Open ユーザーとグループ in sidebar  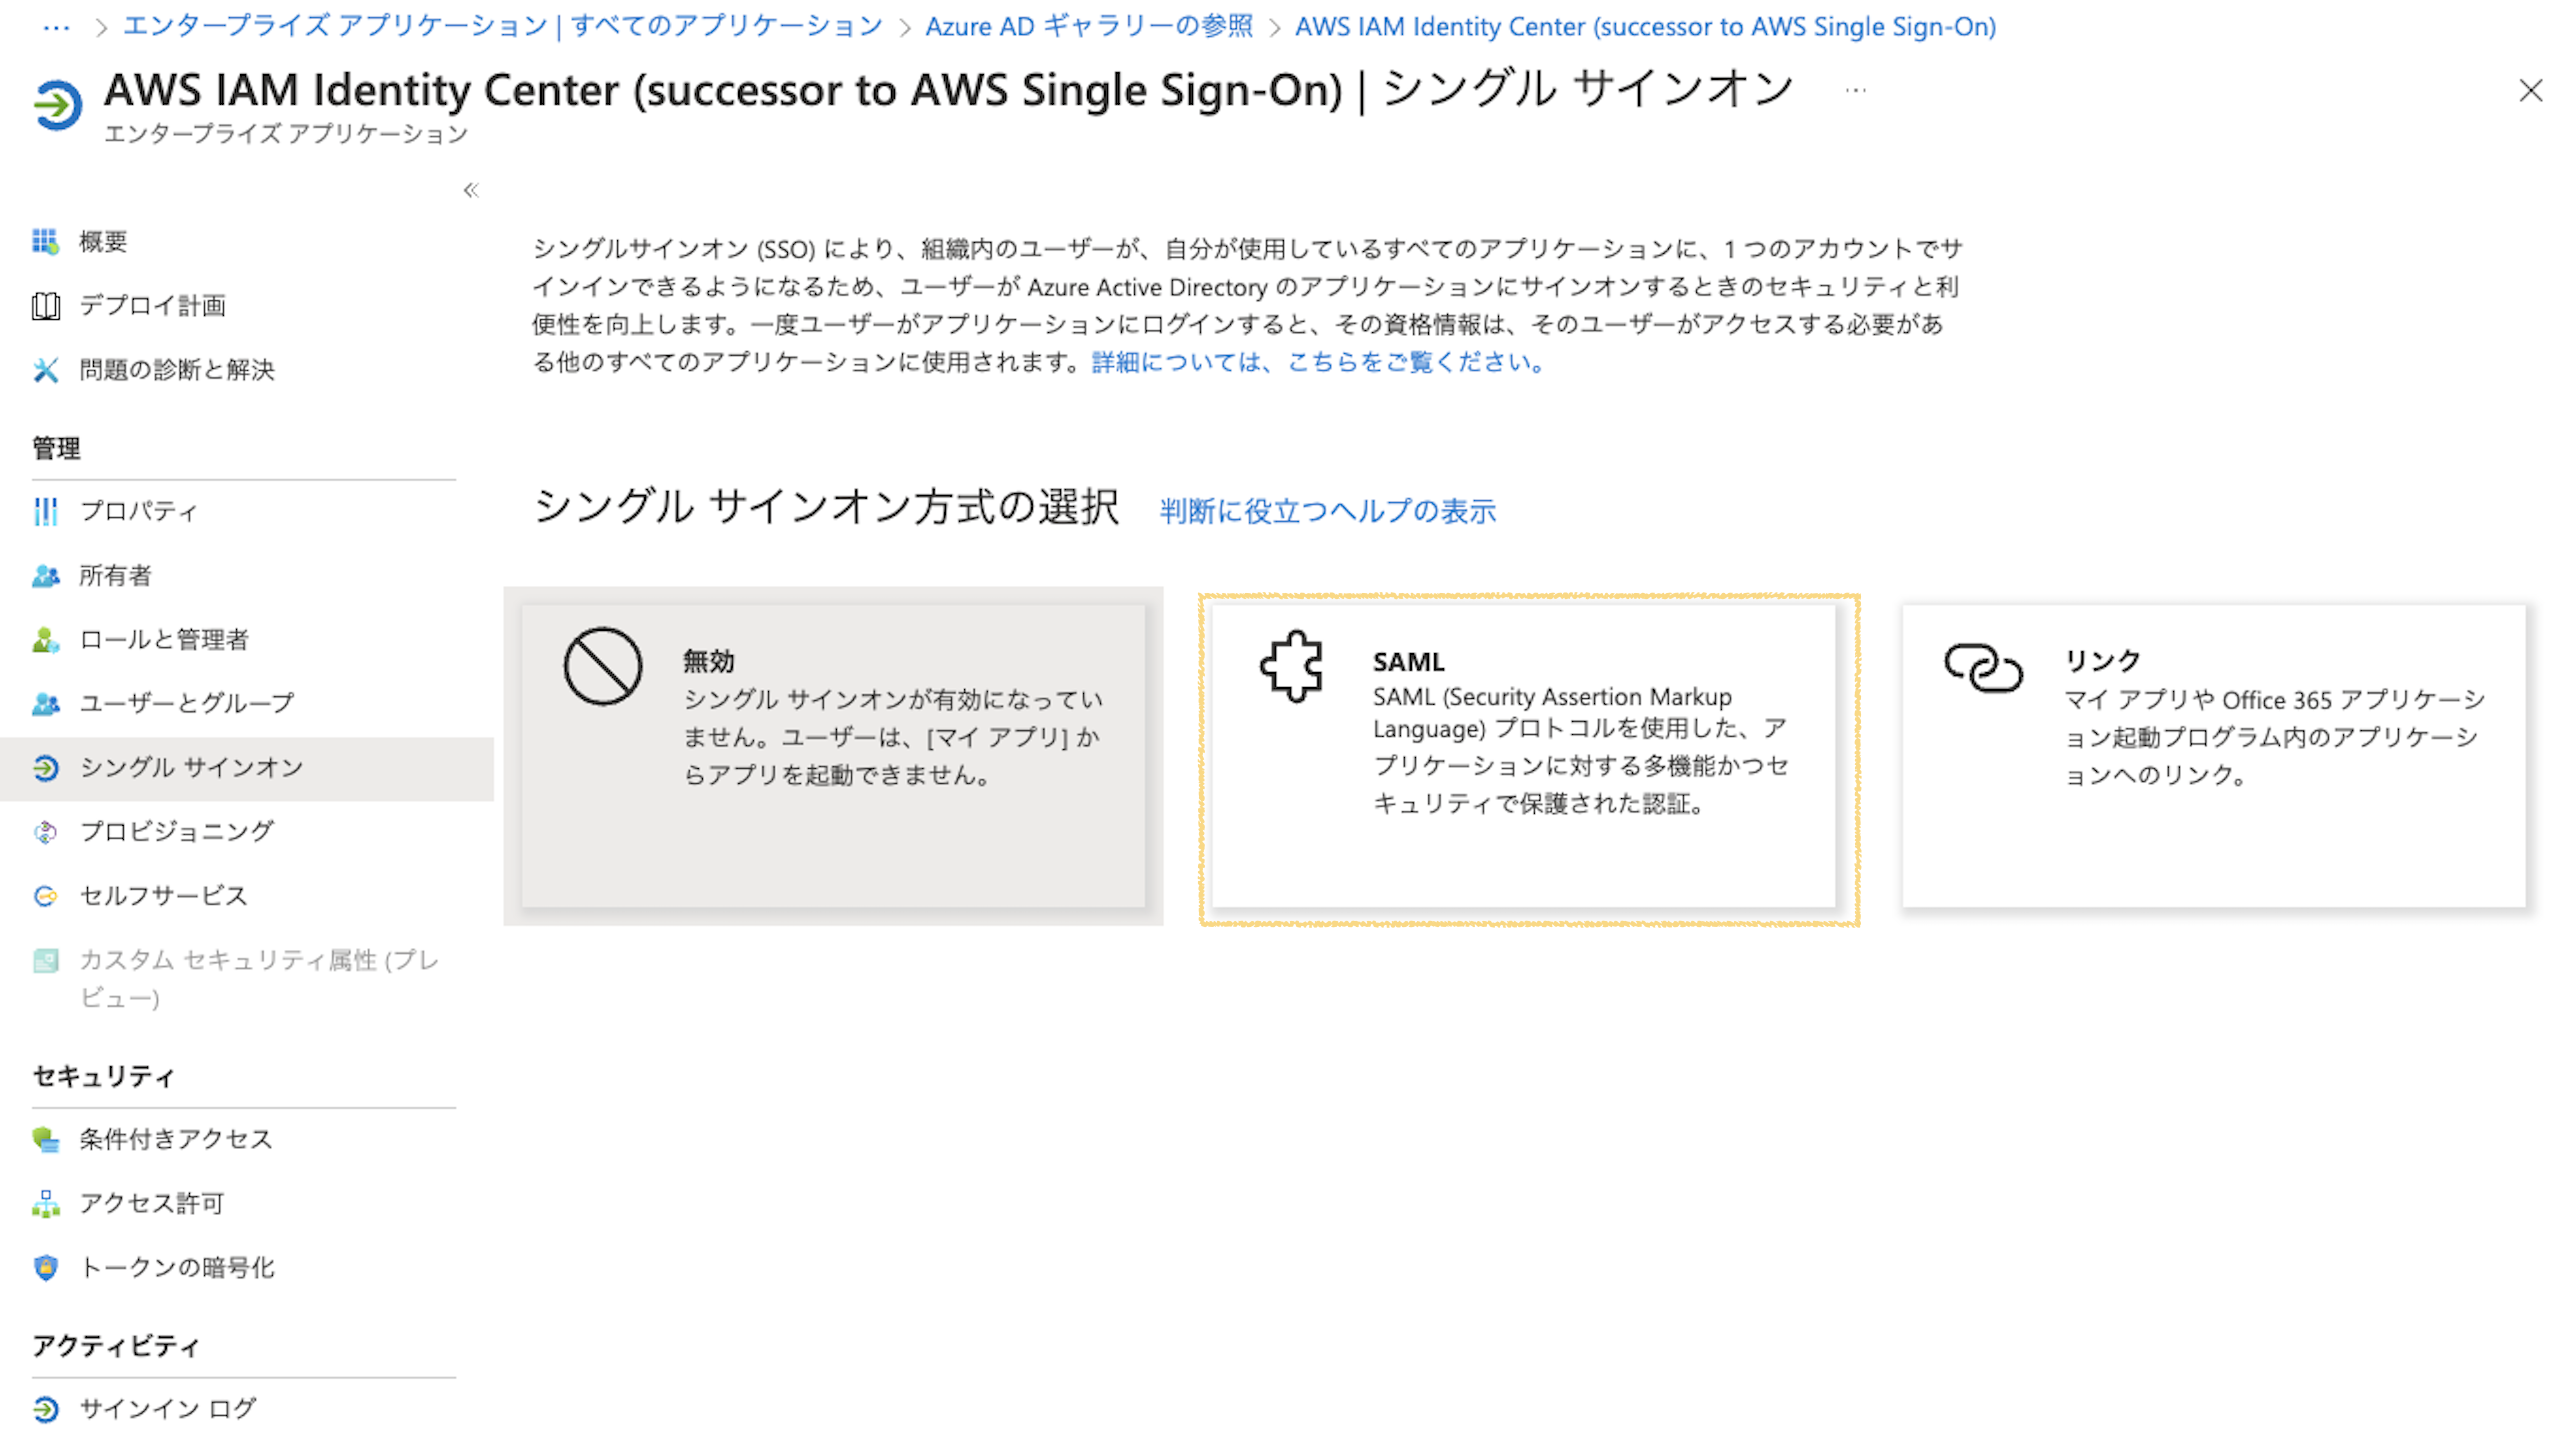pos(186,704)
